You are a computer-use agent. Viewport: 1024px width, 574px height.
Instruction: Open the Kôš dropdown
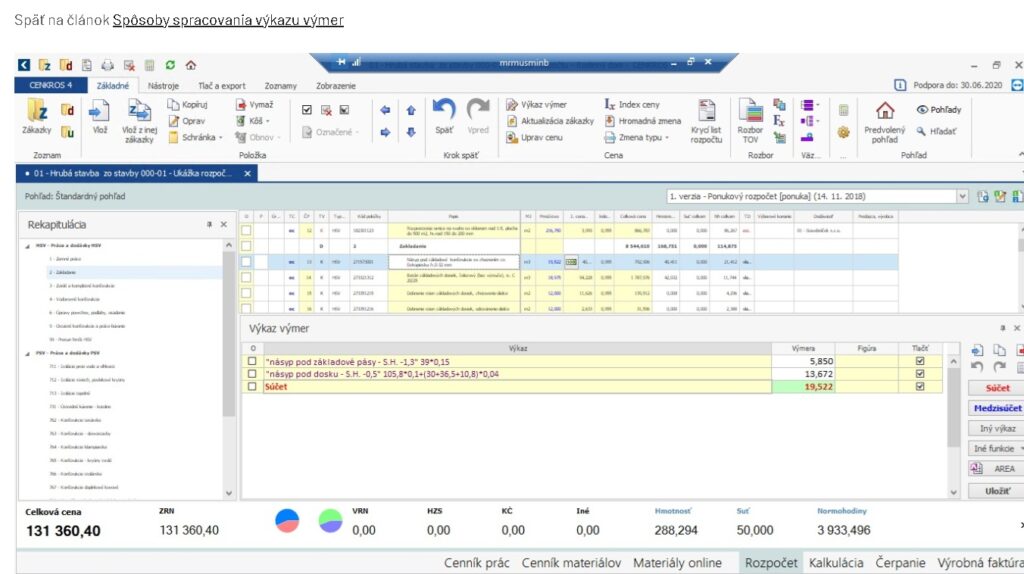point(253,121)
